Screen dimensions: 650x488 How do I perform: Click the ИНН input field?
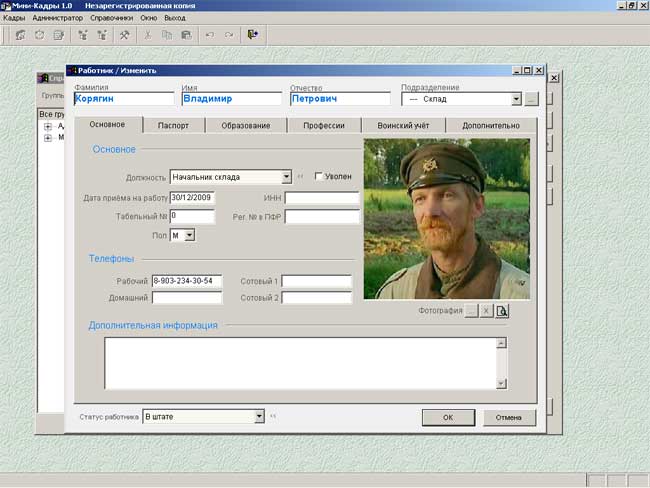322,198
